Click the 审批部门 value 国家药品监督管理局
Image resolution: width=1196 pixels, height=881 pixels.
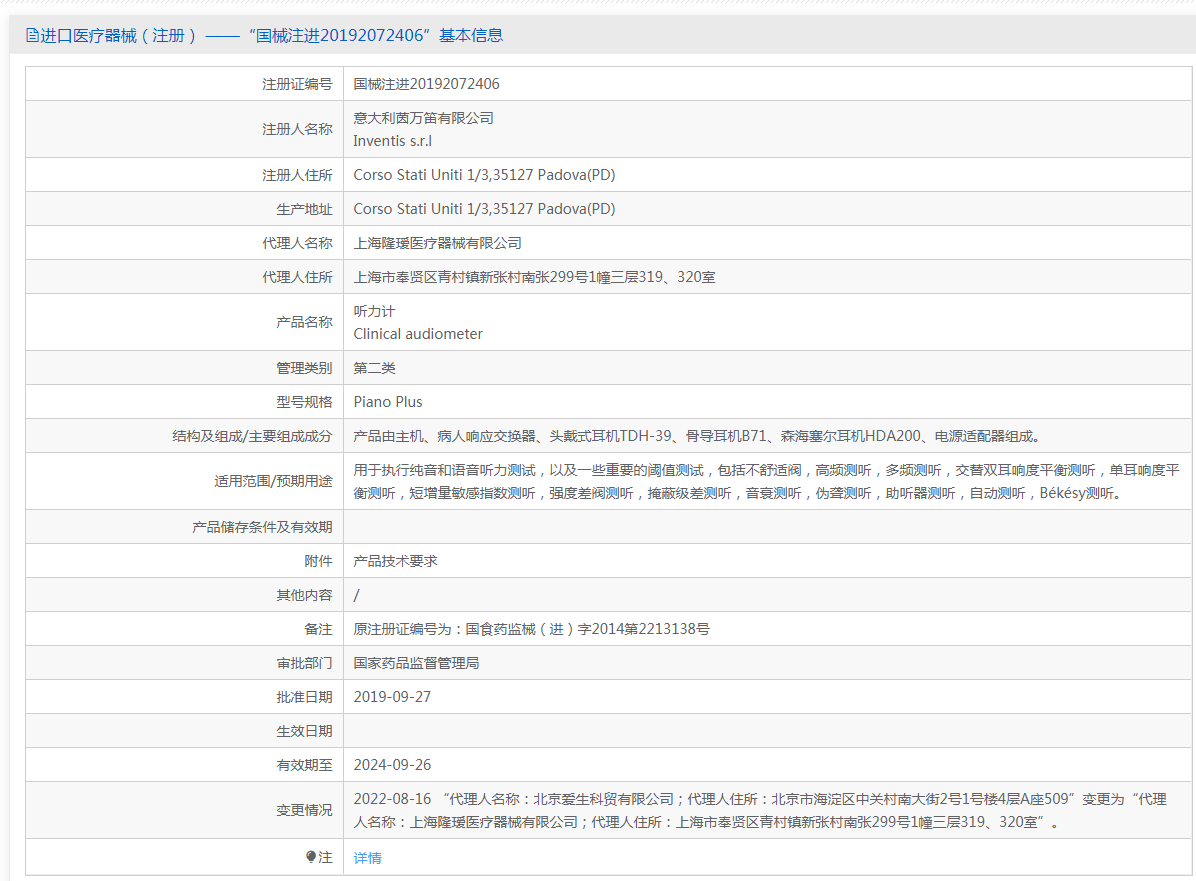416,664
